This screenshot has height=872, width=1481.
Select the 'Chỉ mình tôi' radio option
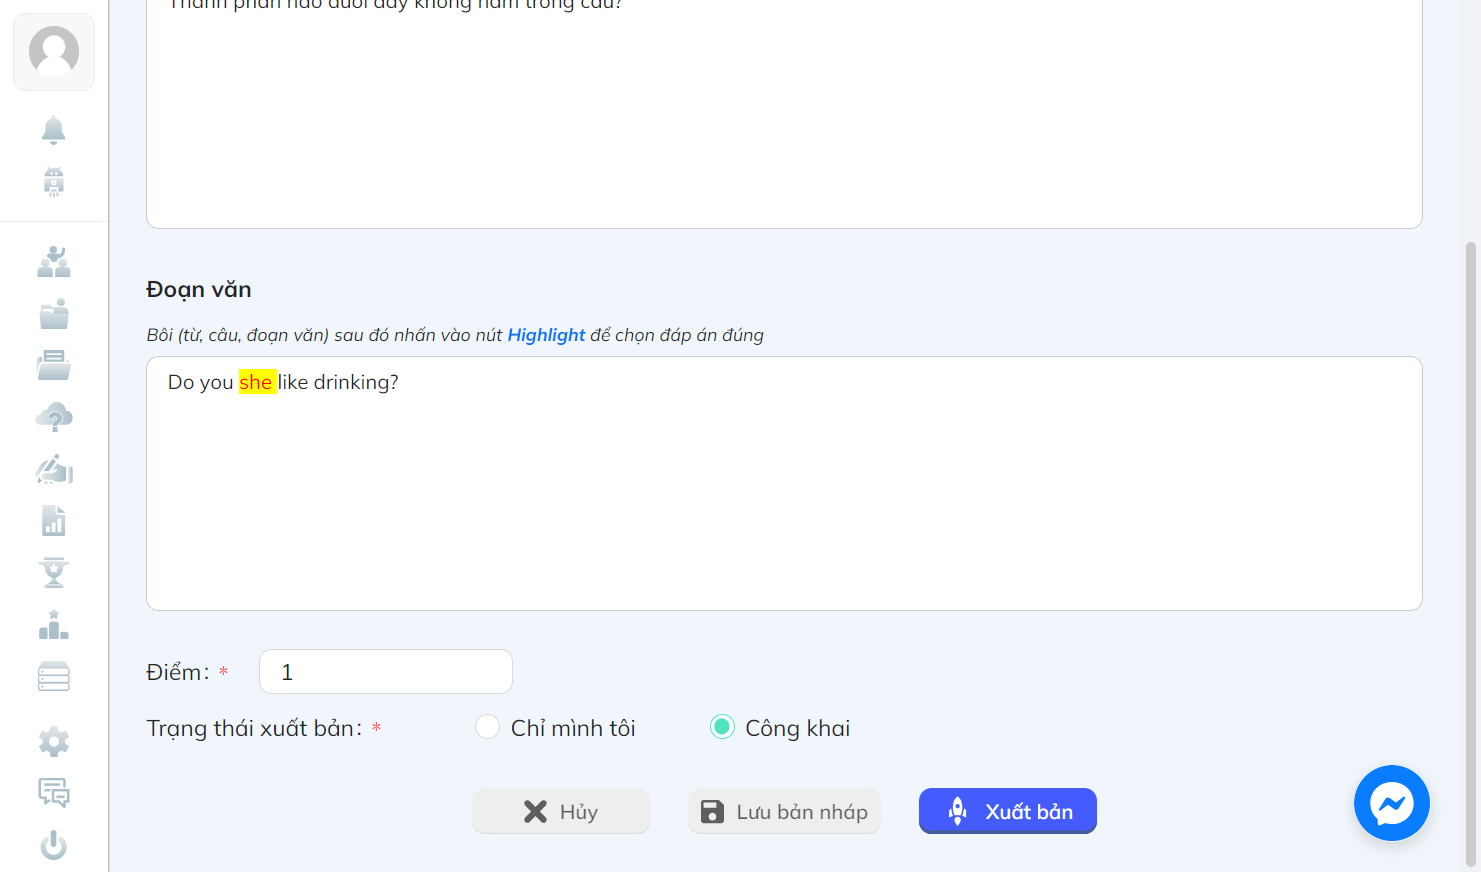click(x=487, y=727)
